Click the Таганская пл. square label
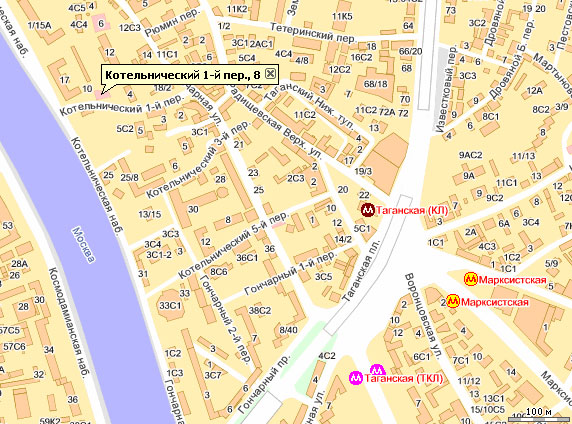This screenshot has height=424, width=572. coord(361,270)
